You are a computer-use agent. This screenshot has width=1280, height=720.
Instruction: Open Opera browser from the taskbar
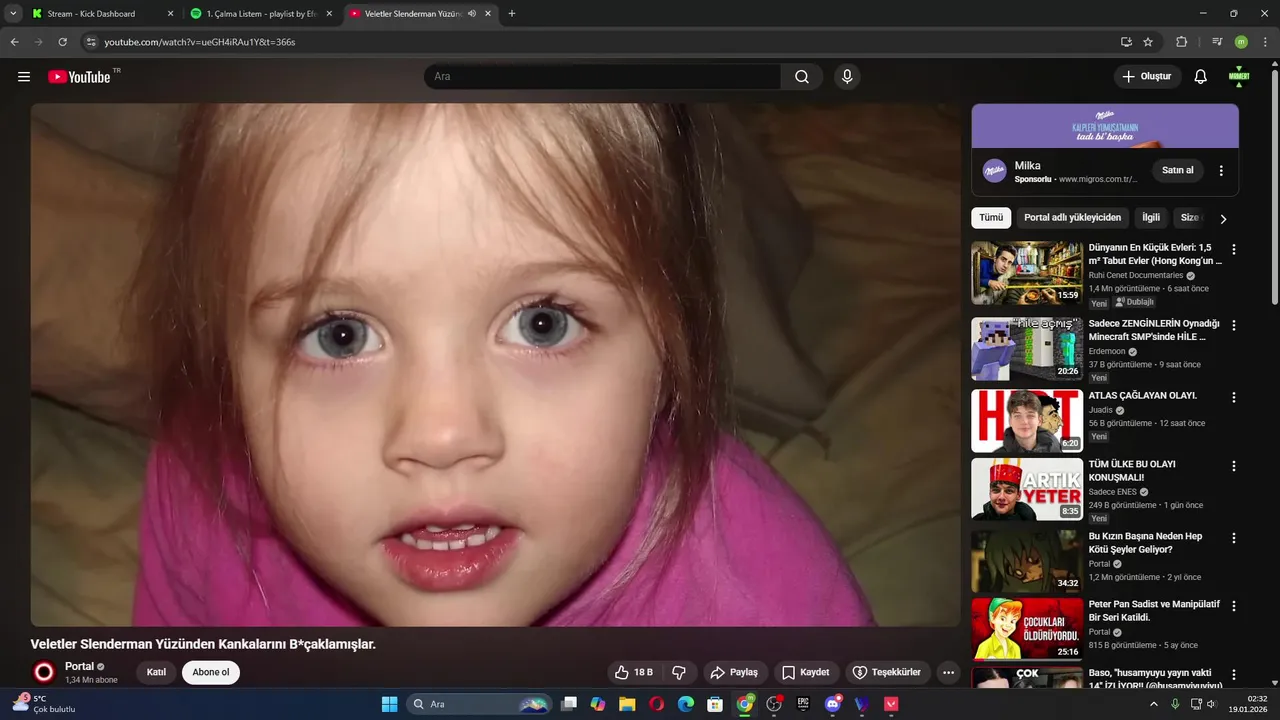point(656,704)
